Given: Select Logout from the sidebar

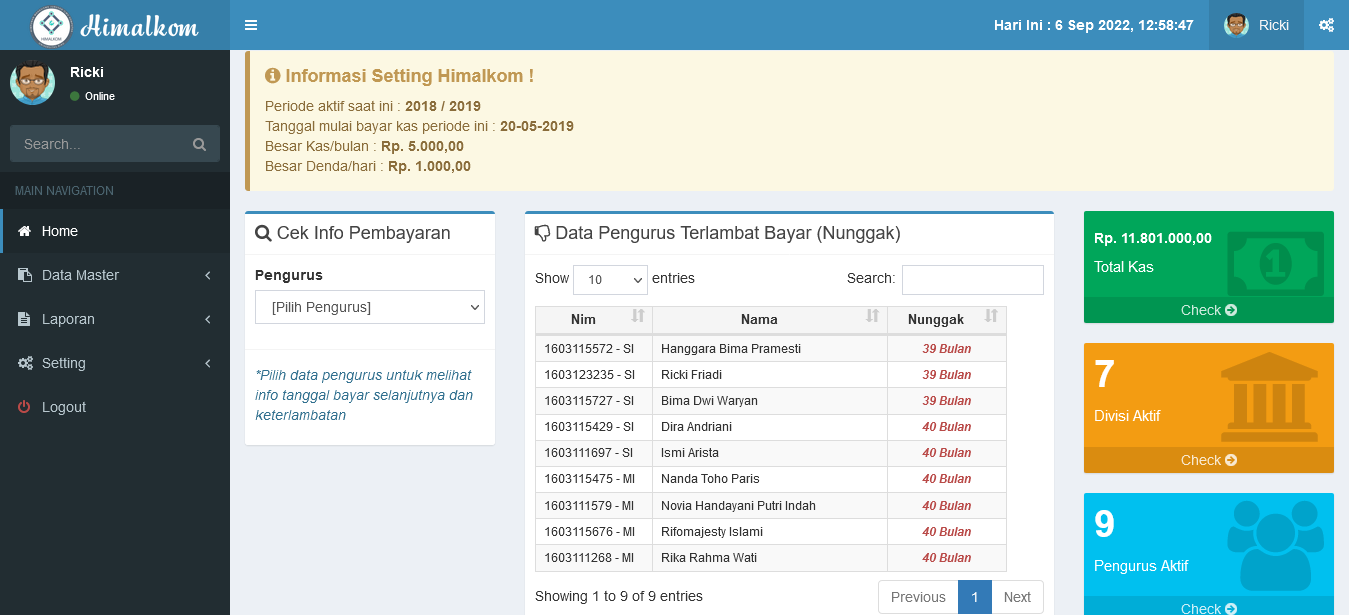Looking at the screenshot, I should pos(64,407).
